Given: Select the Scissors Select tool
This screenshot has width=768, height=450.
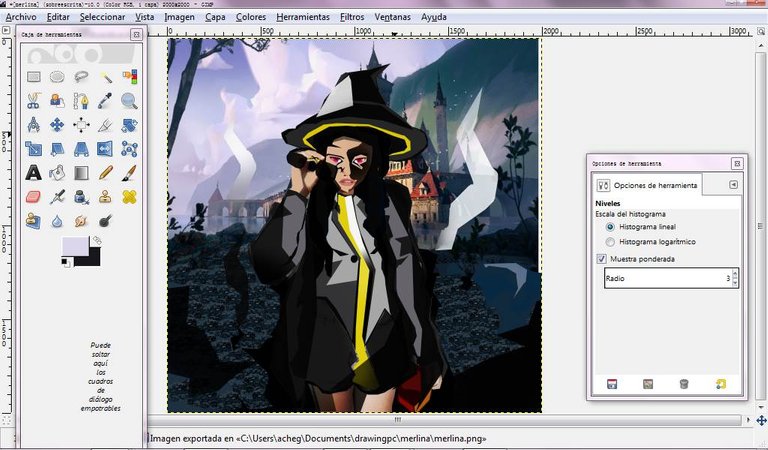Looking at the screenshot, I should tap(33, 101).
